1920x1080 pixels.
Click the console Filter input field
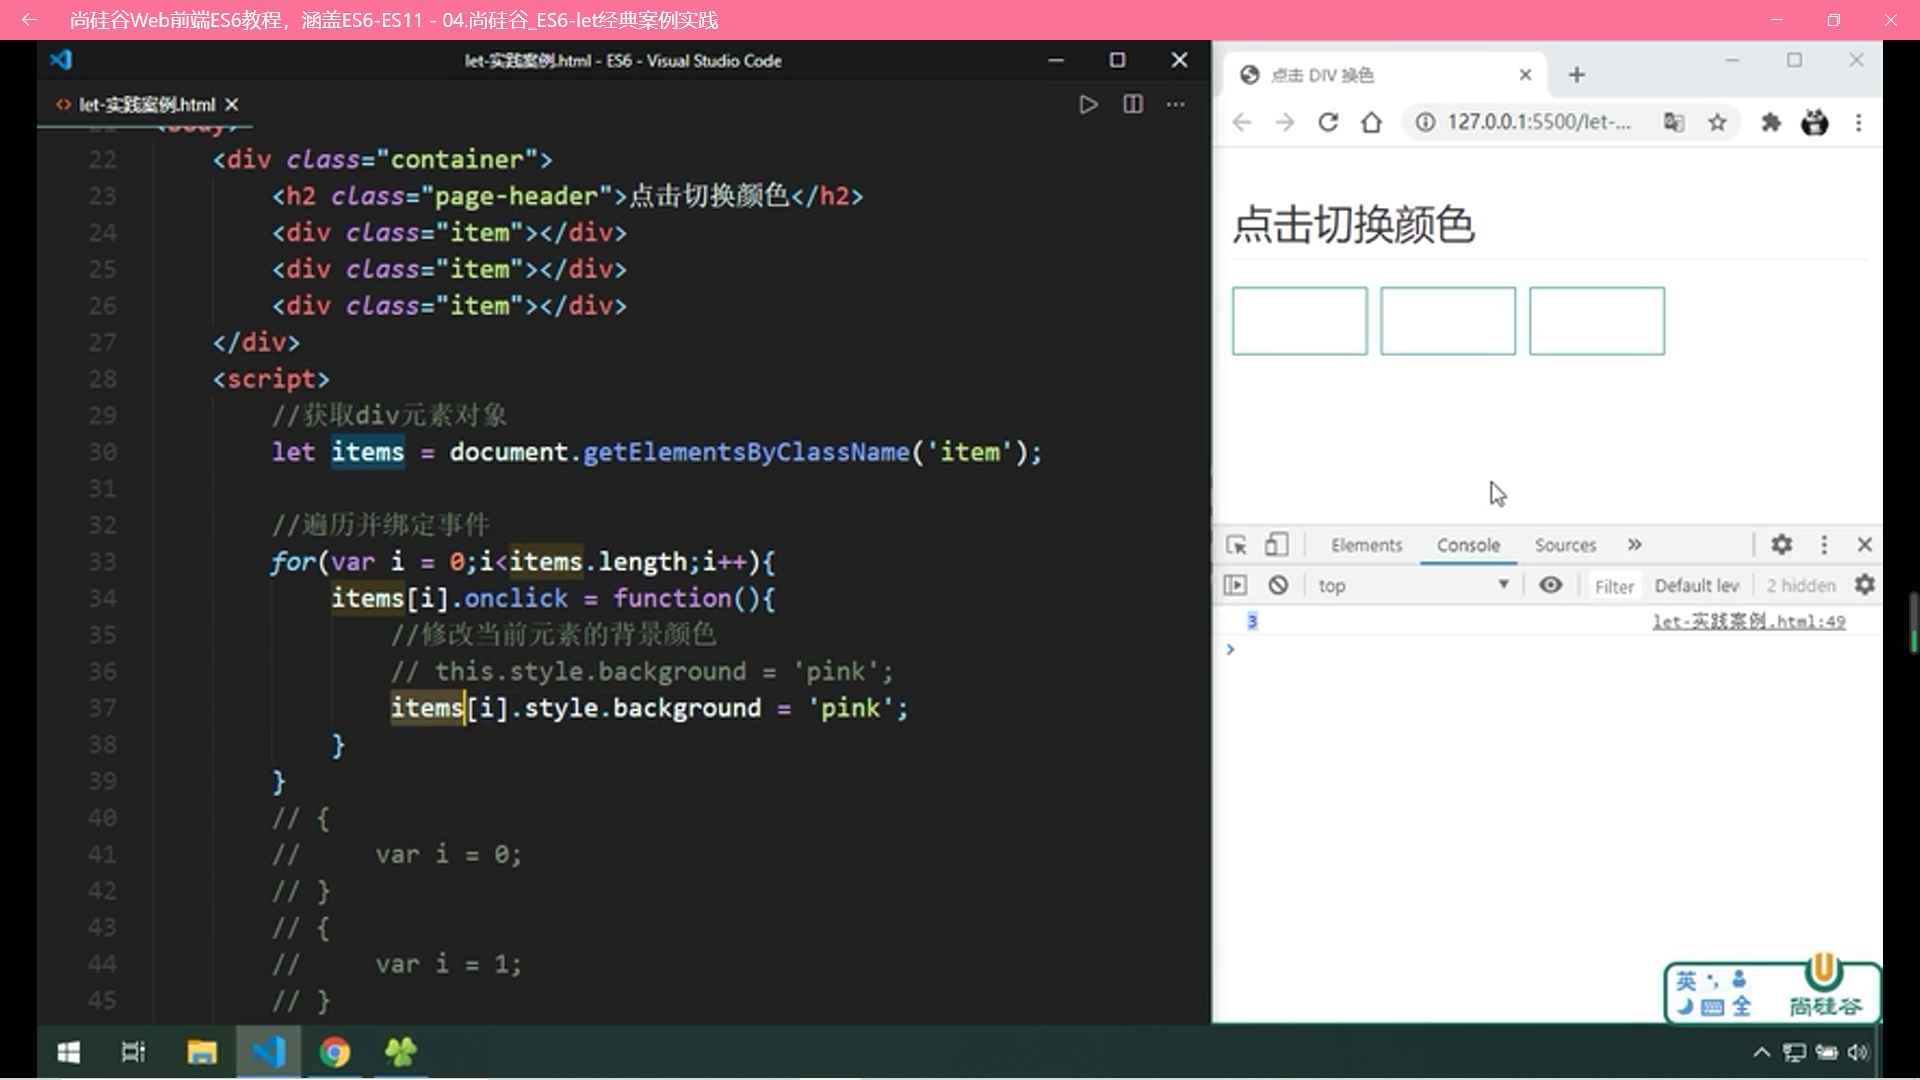coord(1614,586)
